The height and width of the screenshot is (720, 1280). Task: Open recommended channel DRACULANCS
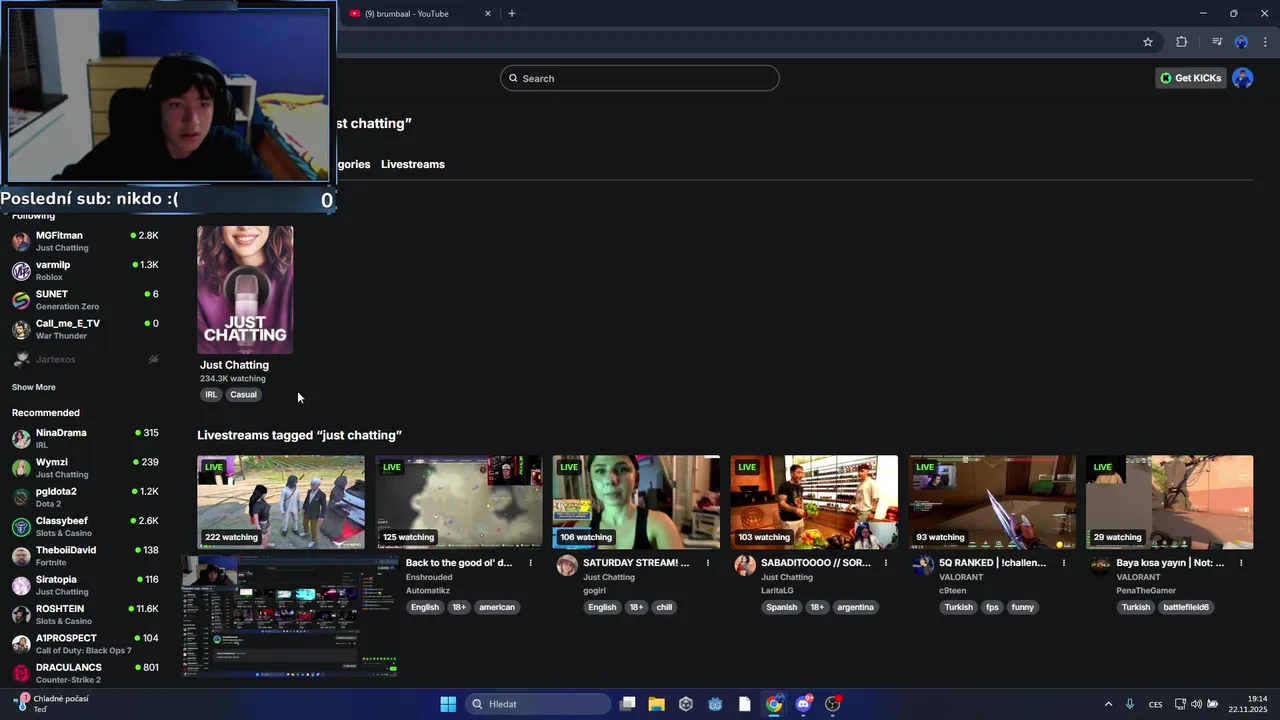coord(85,673)
